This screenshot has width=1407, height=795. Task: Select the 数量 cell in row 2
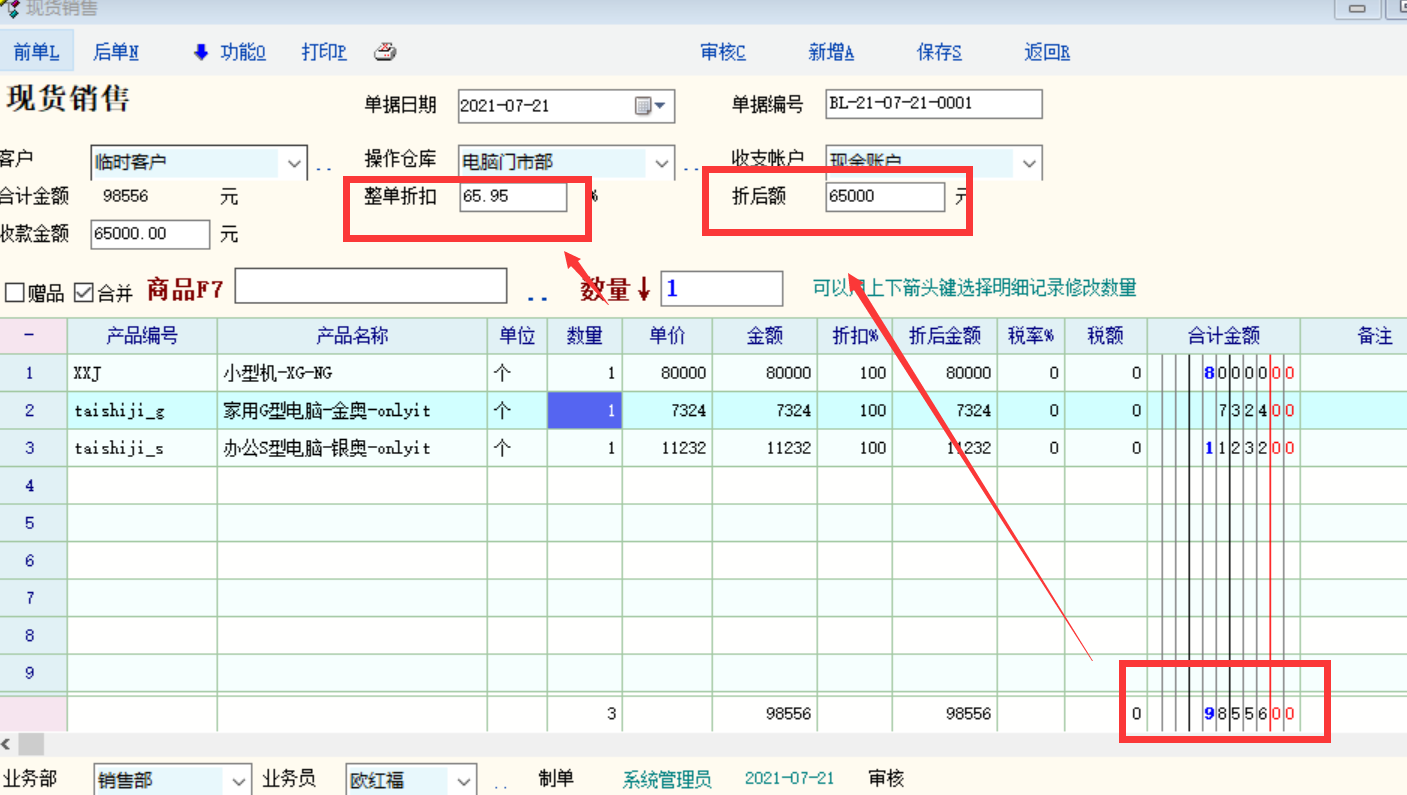tap(584, 411)
